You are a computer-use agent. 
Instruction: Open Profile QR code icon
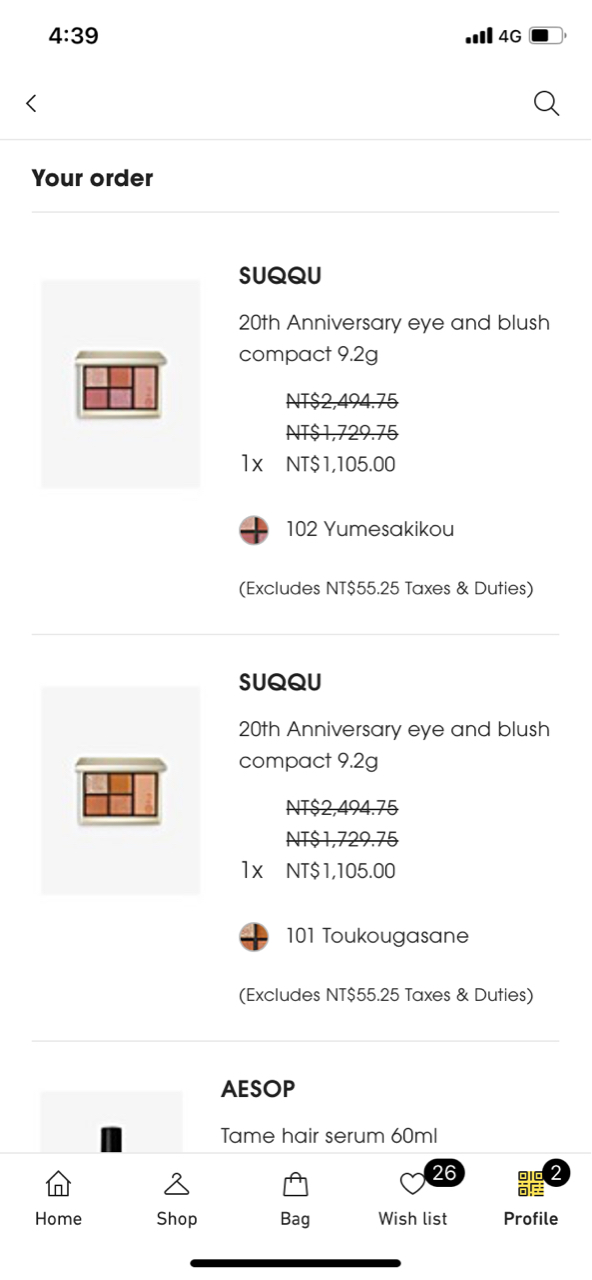(x=530, y=1184)
